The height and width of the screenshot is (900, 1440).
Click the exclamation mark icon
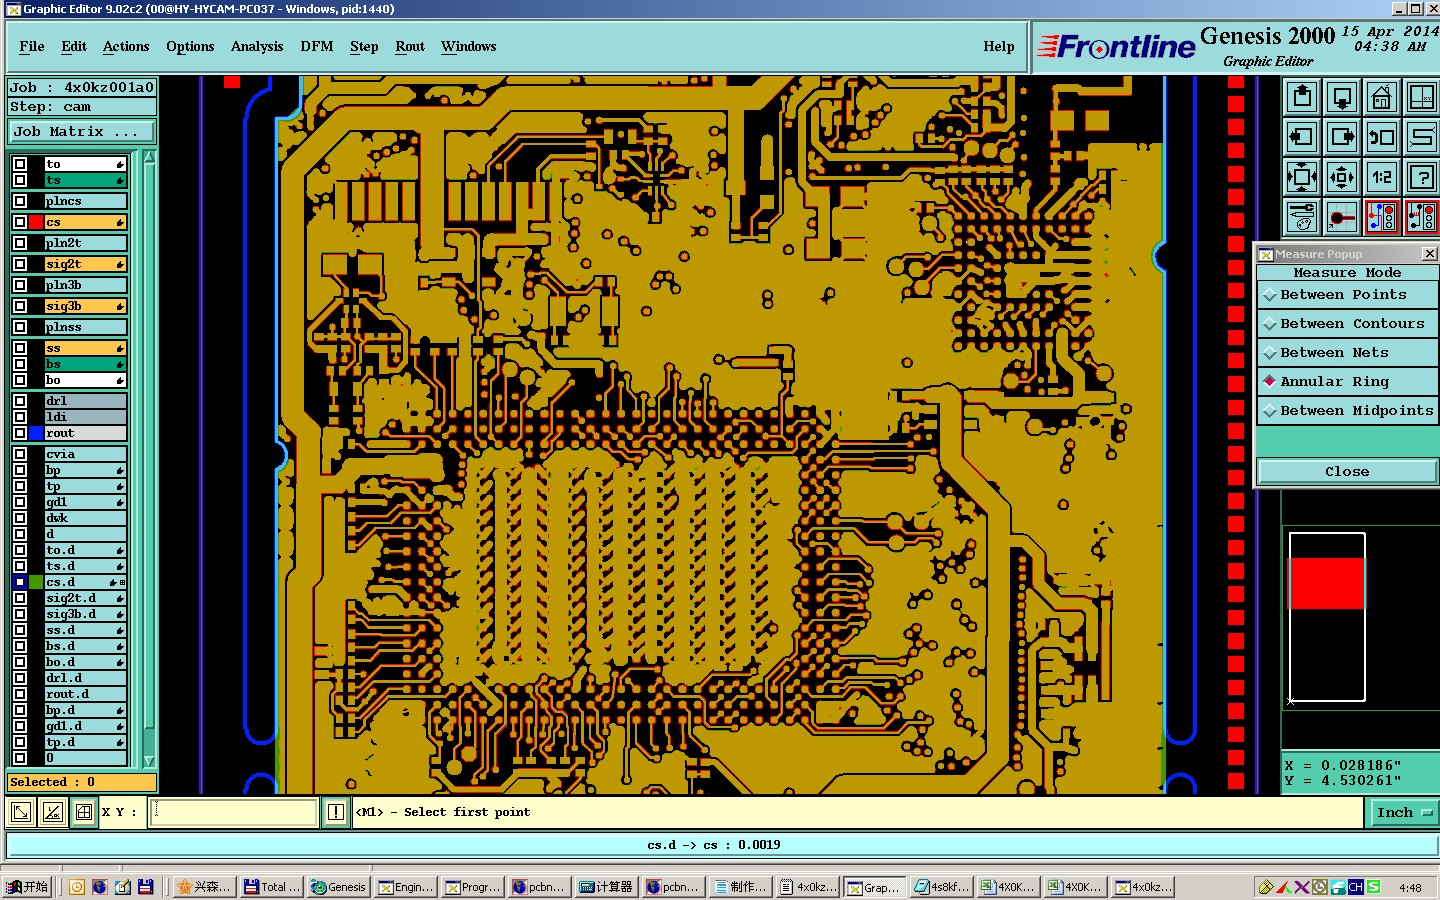[336, 812]
